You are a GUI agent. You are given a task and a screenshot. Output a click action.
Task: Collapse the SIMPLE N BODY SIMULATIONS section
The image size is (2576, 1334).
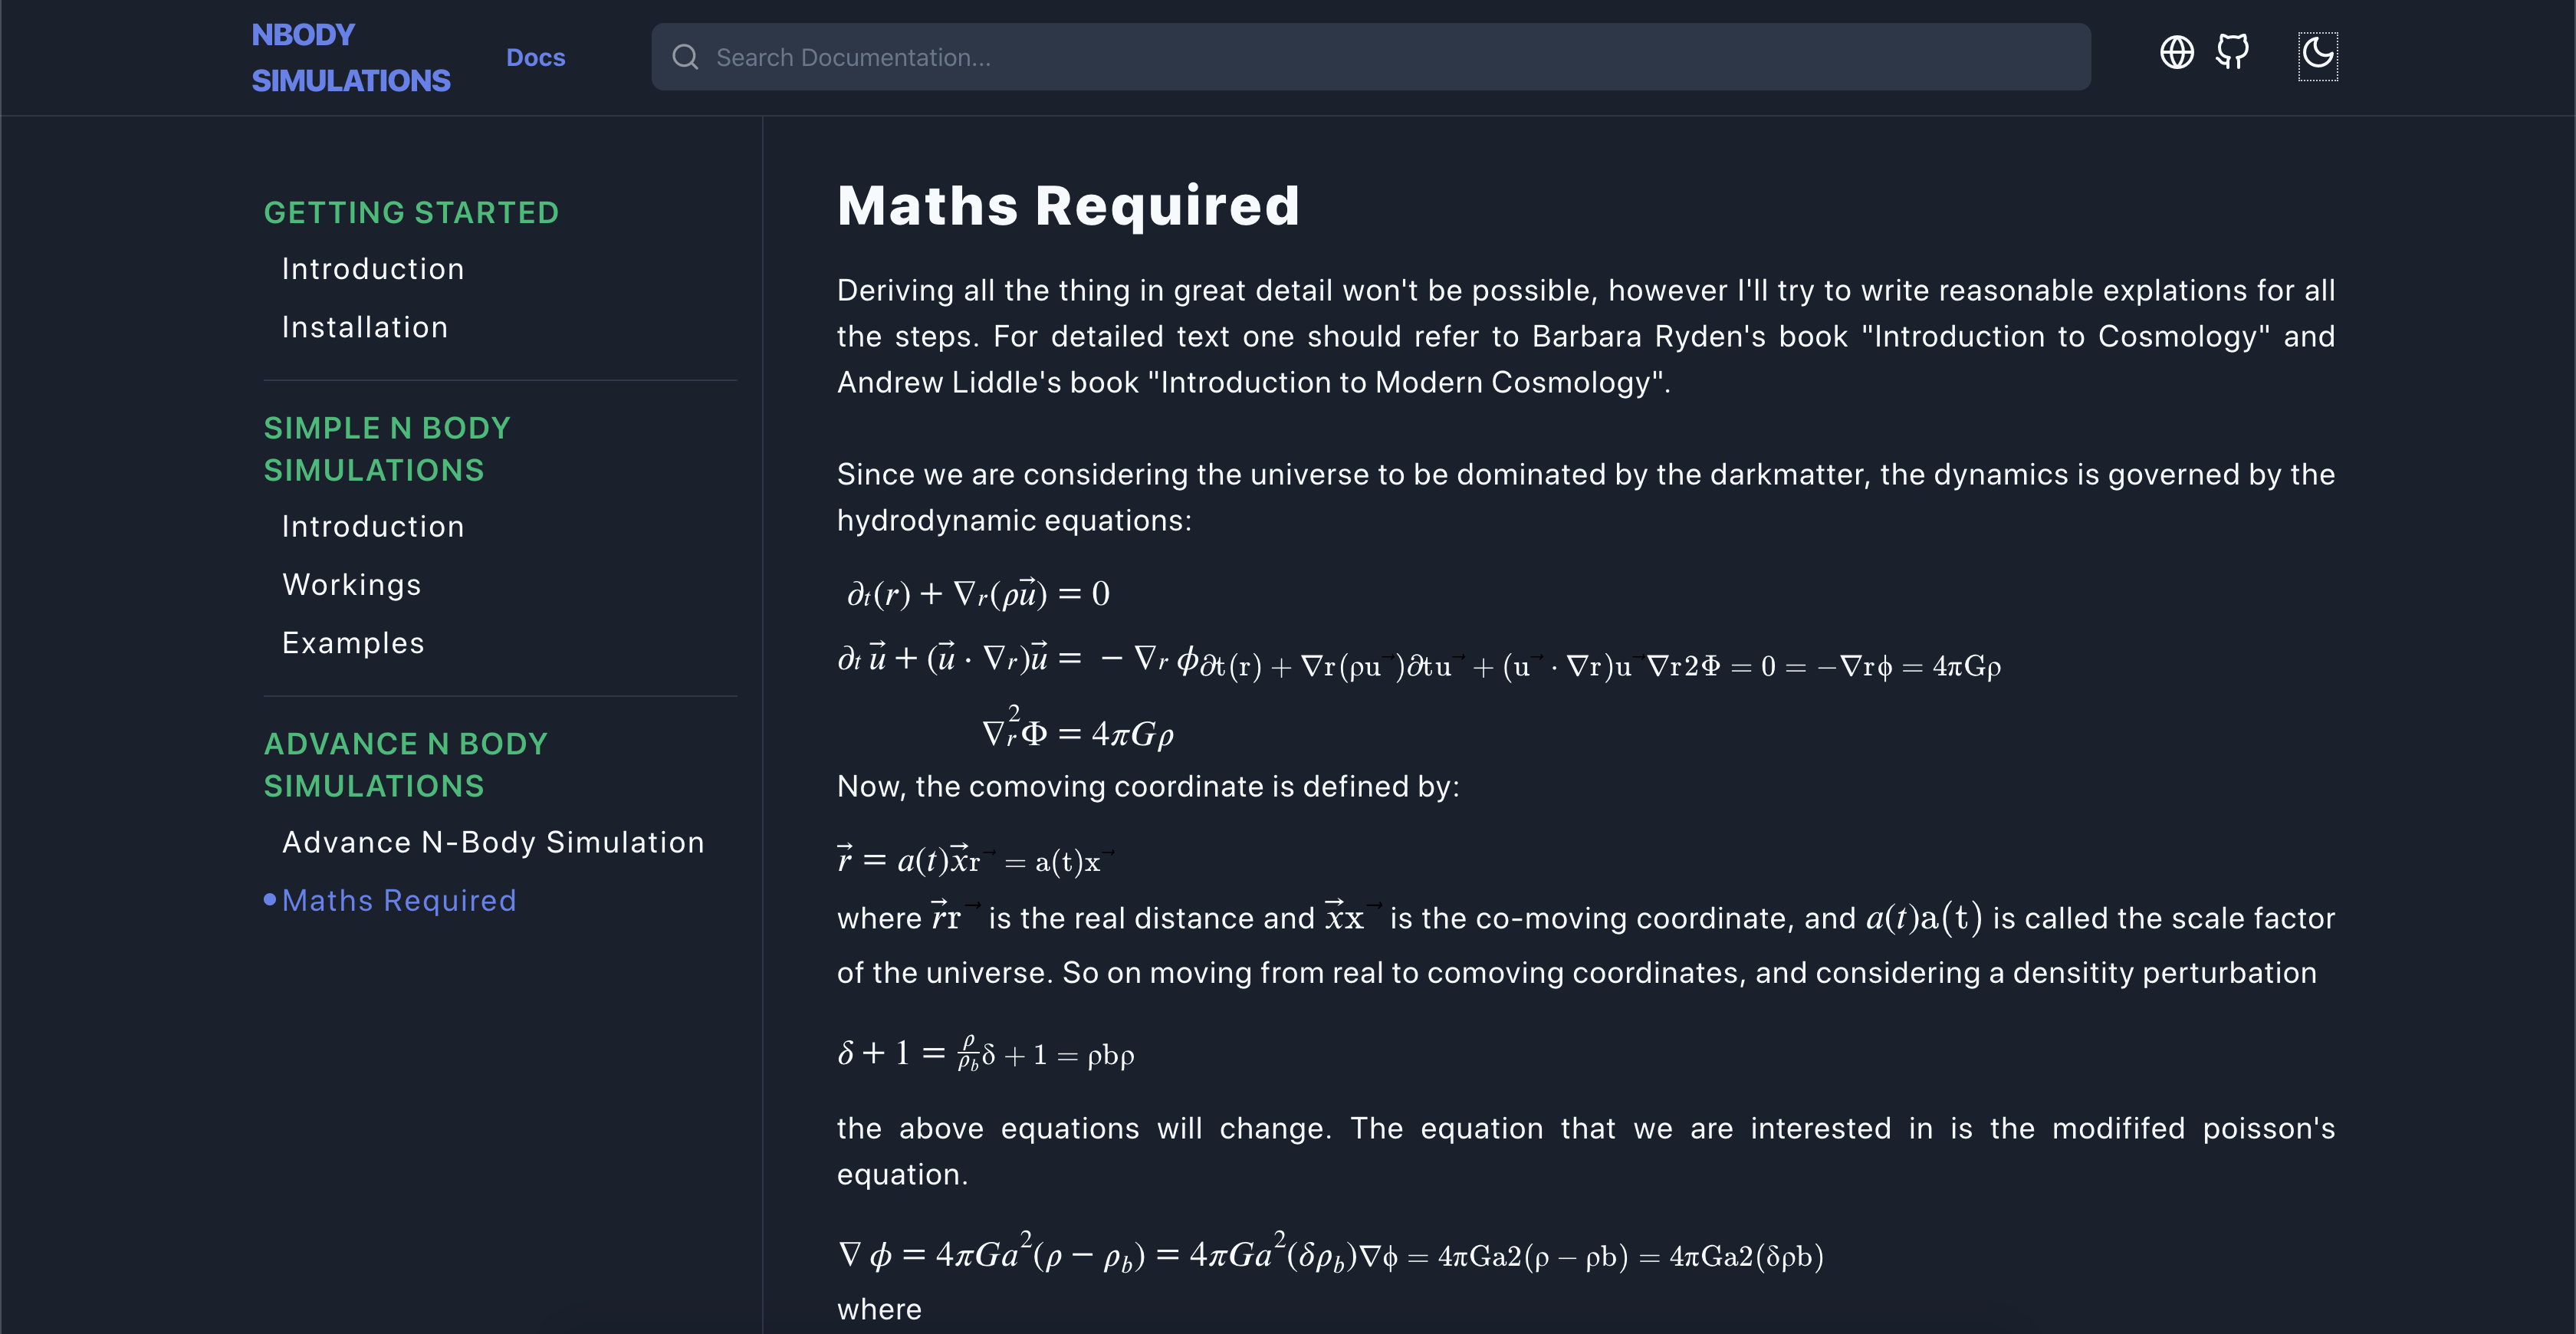(388, 448)
